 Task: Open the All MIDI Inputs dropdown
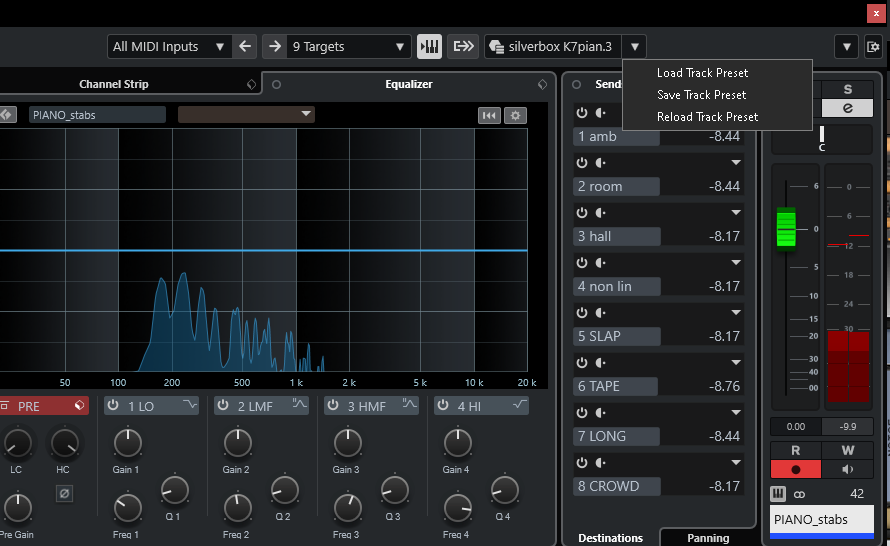point(169,47)
